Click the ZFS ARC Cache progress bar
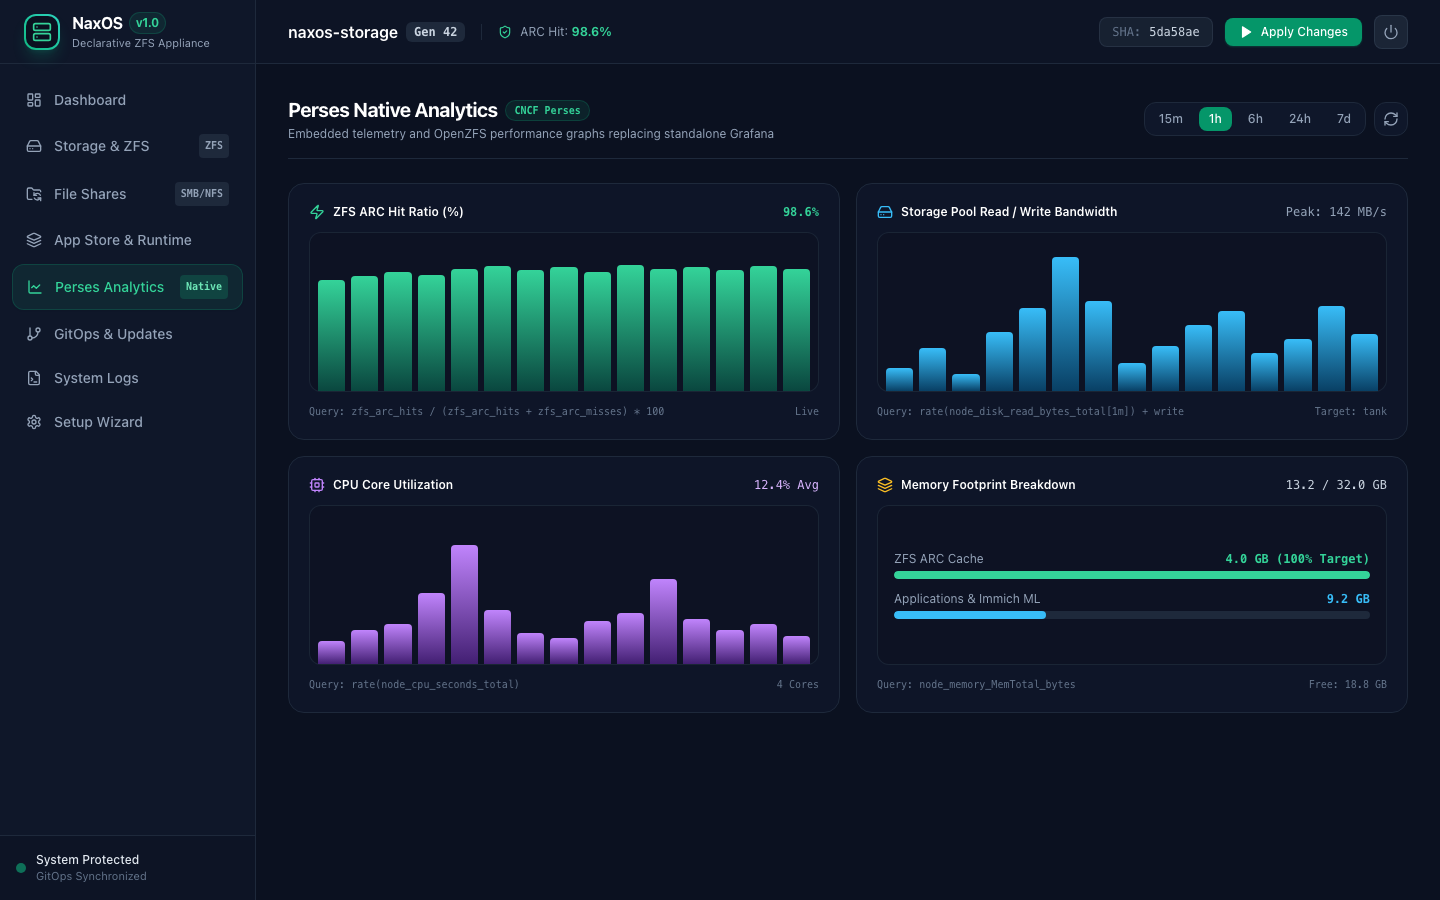This screenshot has height=900, width=1440. click(1132, 575)
